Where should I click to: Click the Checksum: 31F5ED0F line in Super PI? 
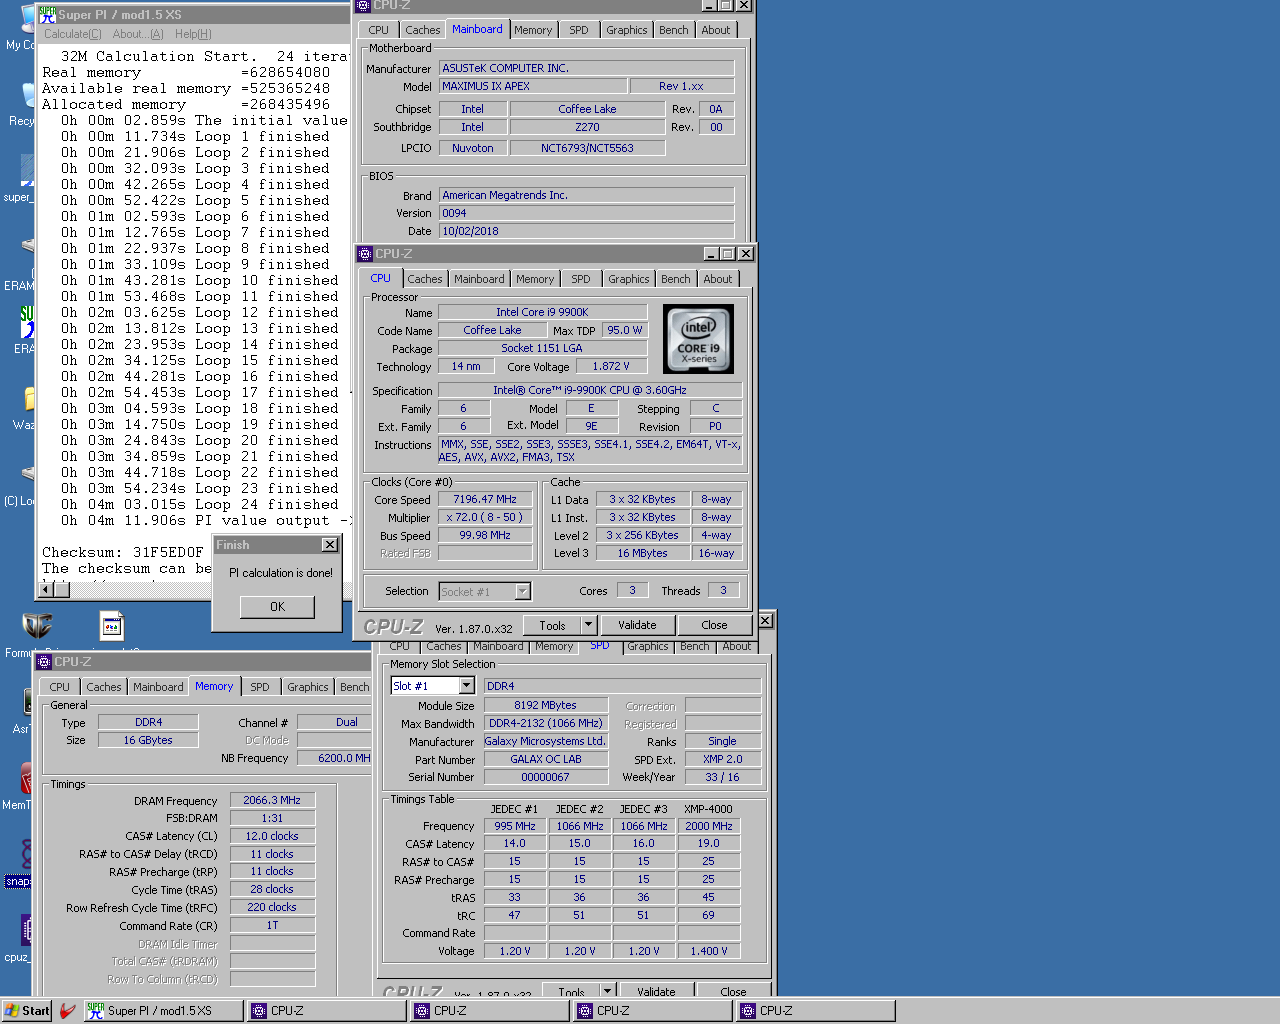[122, 552]
